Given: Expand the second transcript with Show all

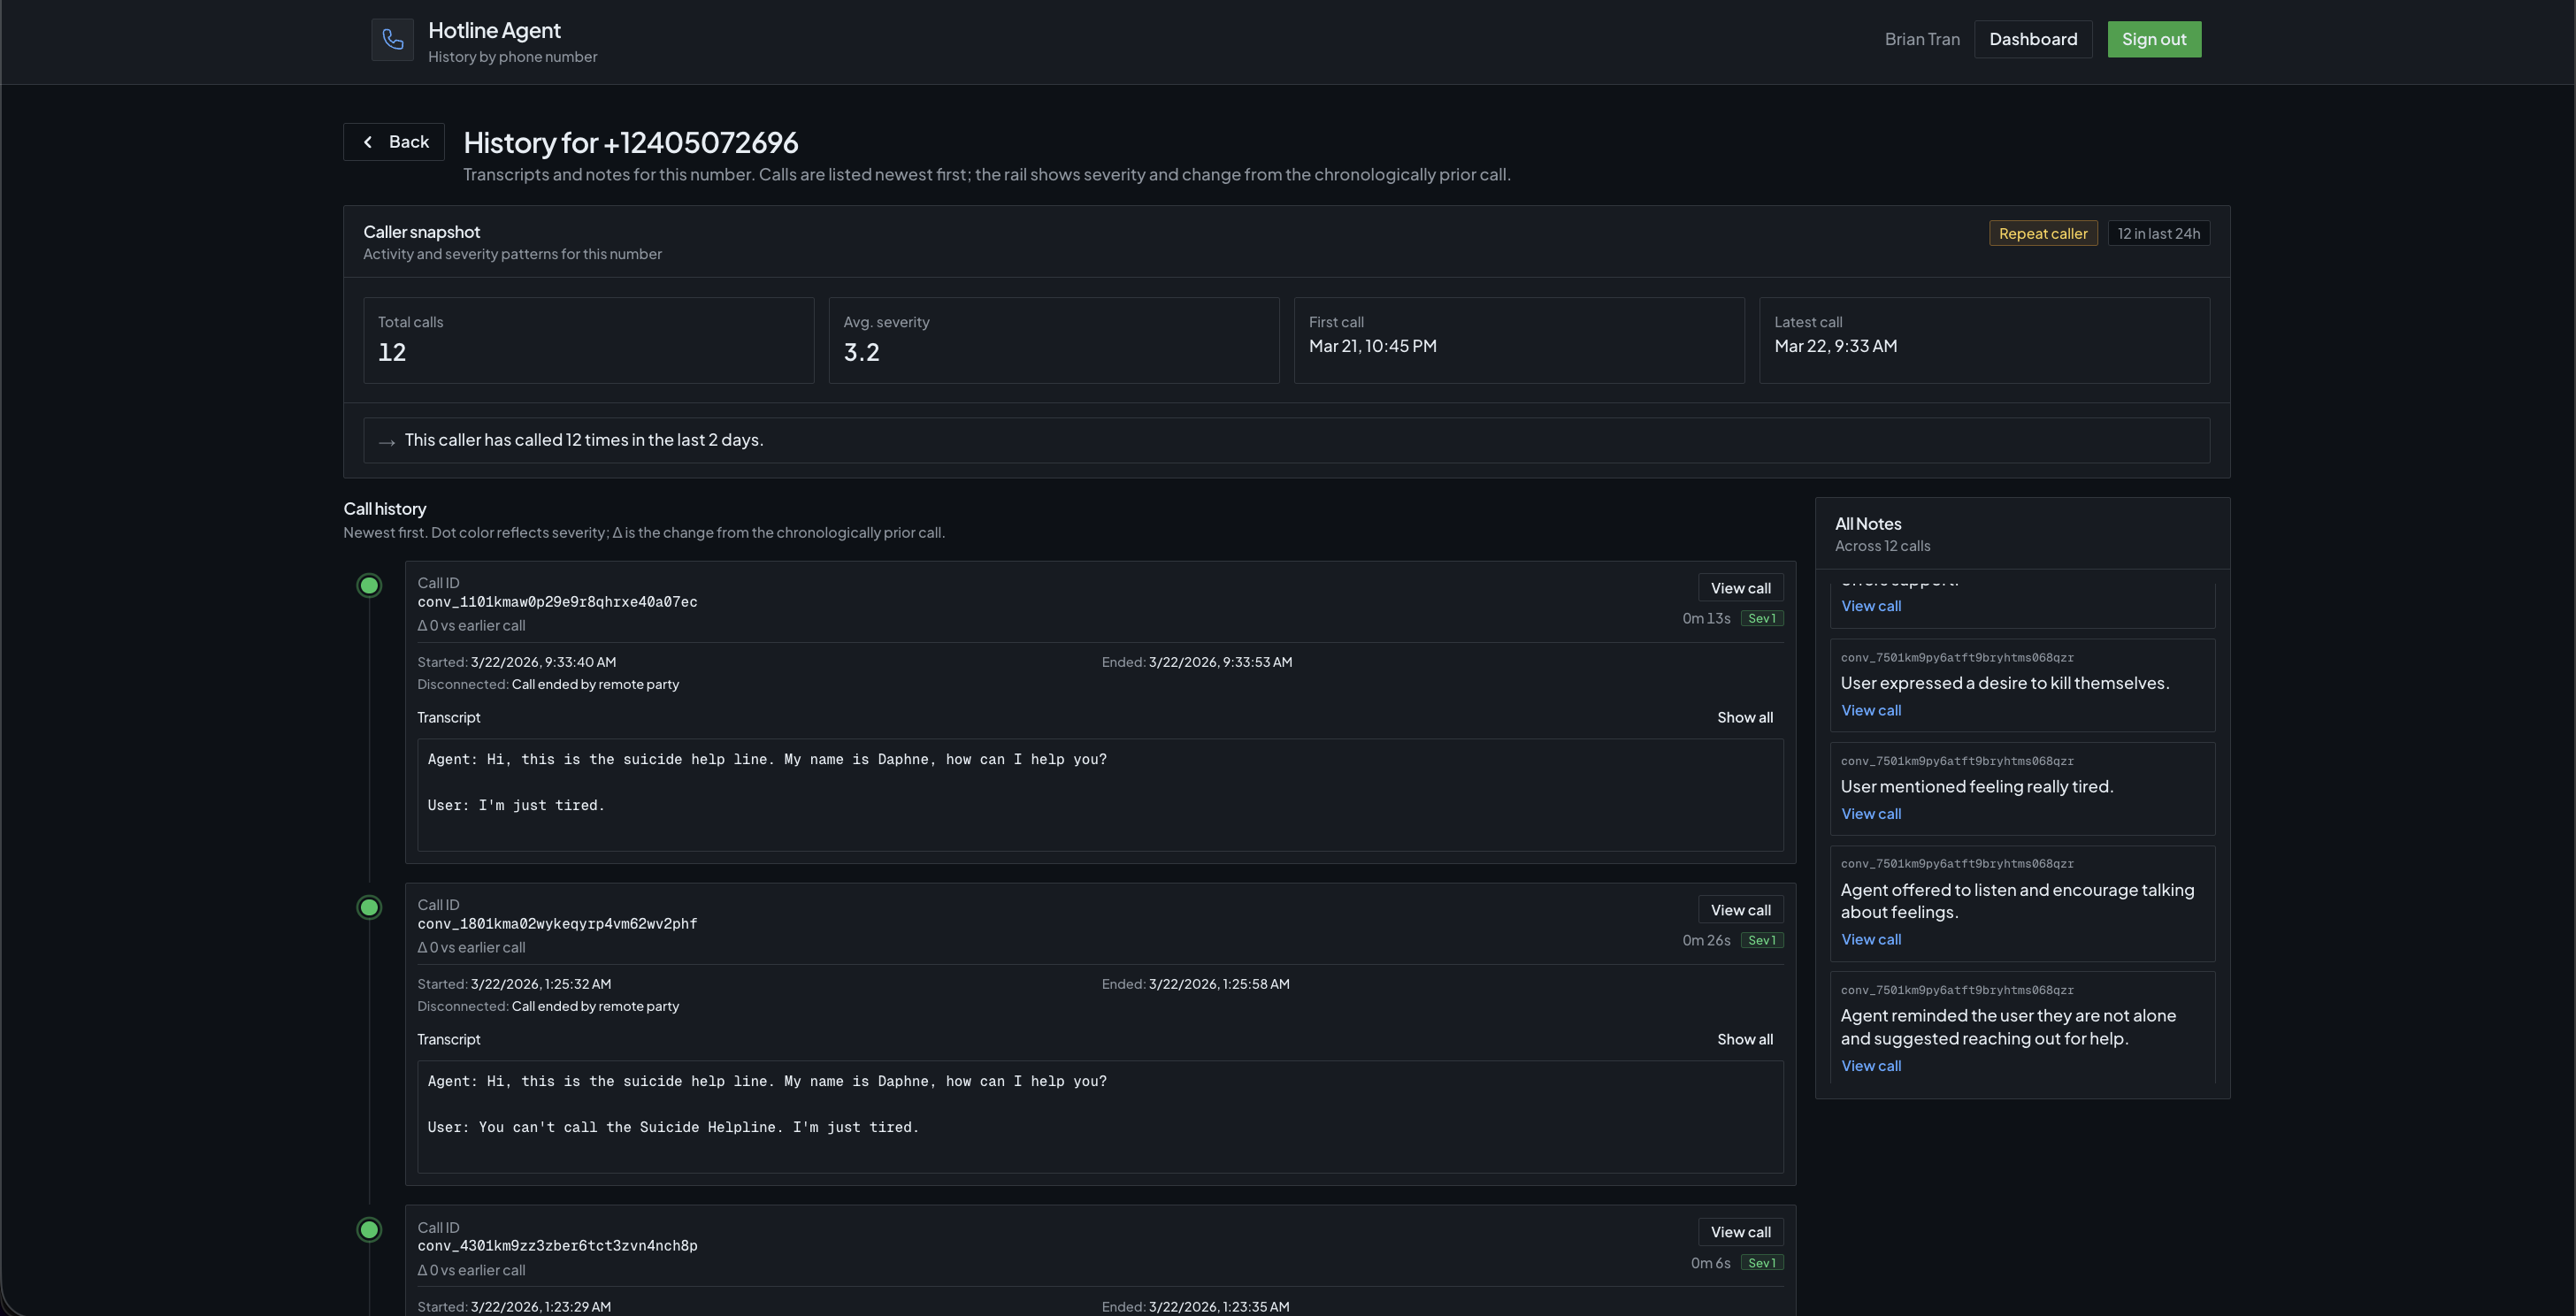Looking at the screenshot, I should [x=1744, y=1040].
